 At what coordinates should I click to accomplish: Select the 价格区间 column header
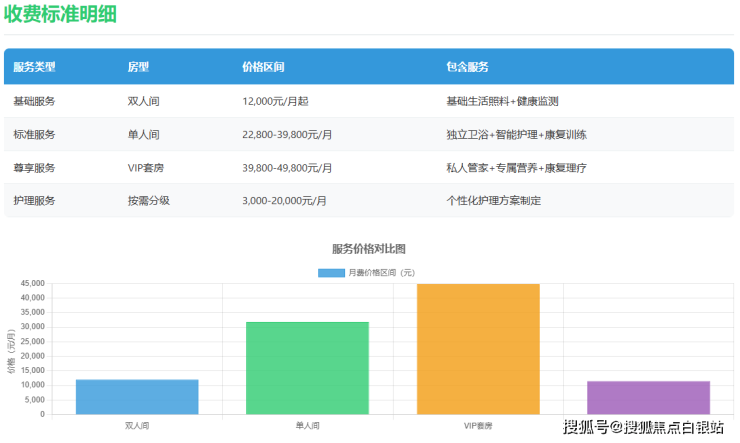(x=263, y=67)
